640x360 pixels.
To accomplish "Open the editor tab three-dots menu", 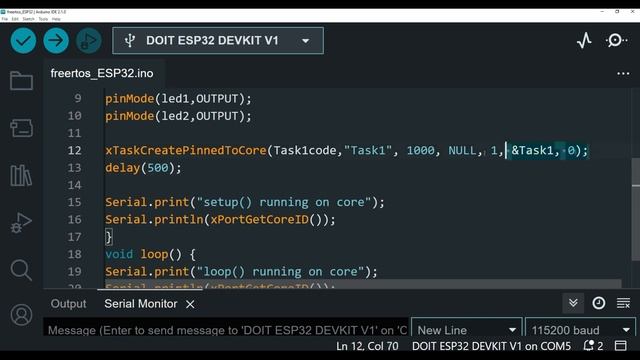I will (x=623, y=73).
